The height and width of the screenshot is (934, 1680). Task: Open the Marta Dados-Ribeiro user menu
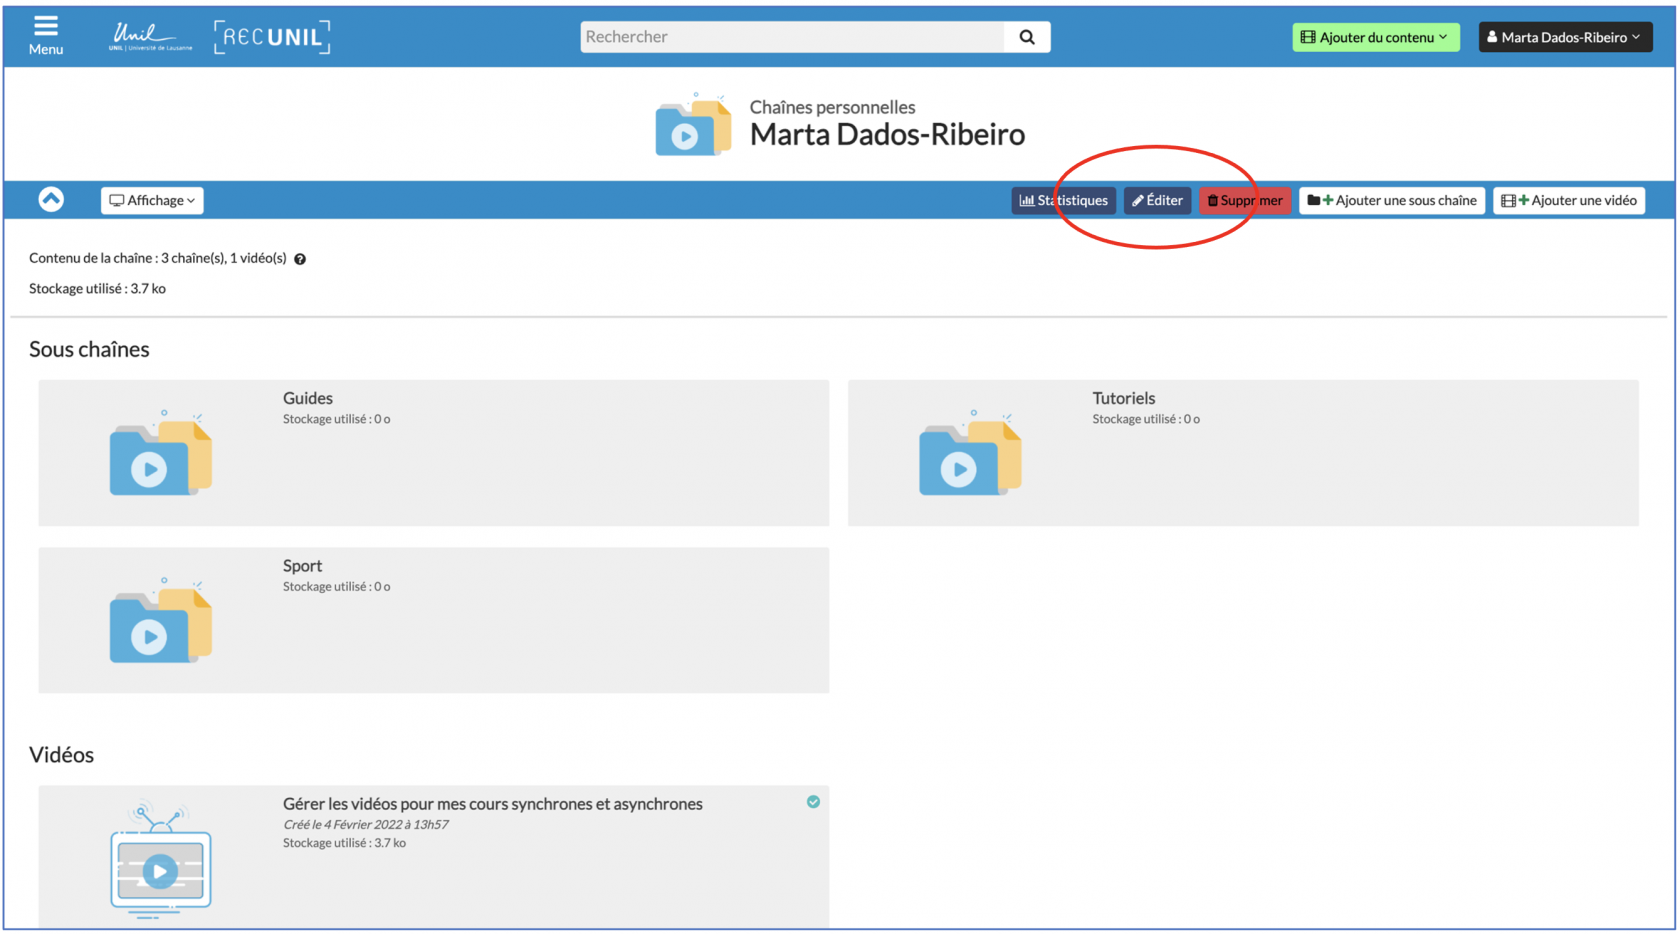1564,37
